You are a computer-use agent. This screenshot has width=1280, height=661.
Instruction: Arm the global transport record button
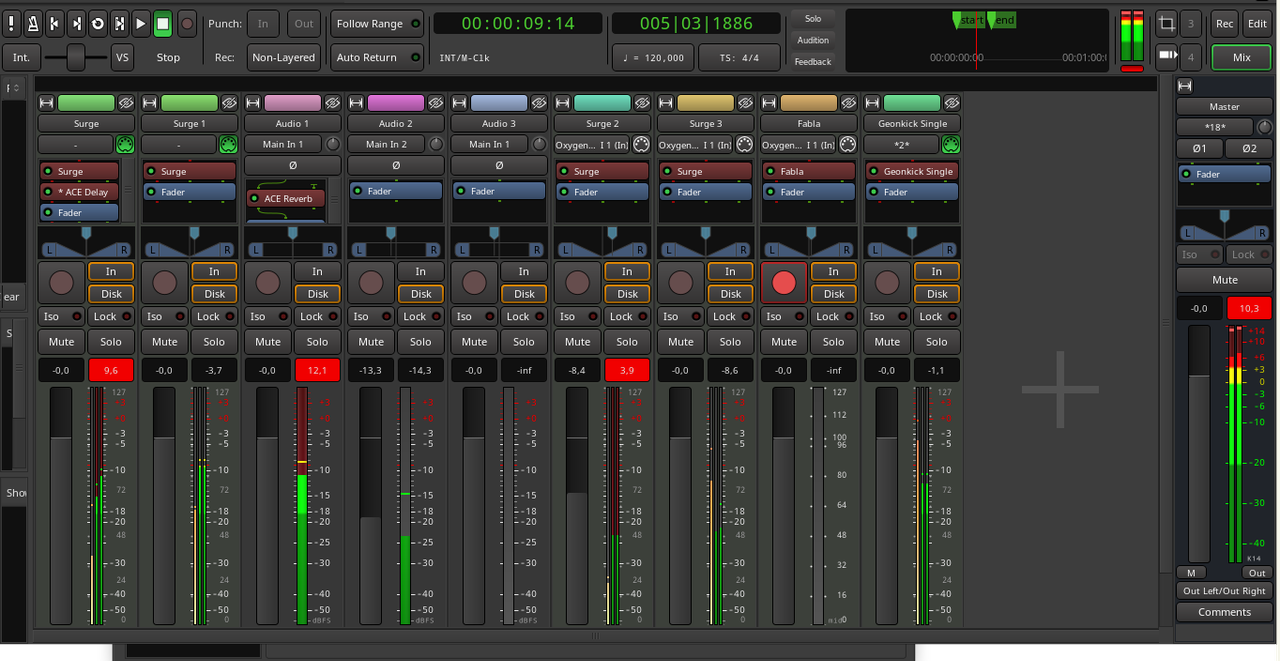[186, 23]
